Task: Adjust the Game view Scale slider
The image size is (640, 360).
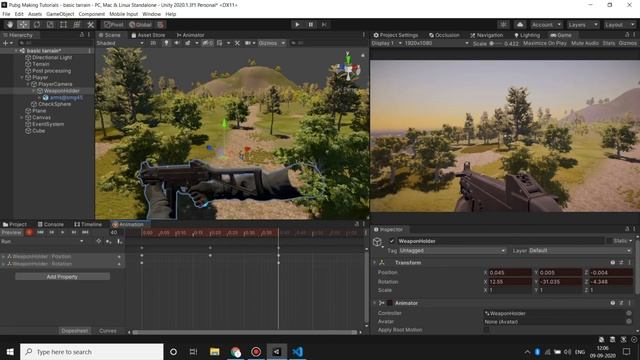Action: 495,43
